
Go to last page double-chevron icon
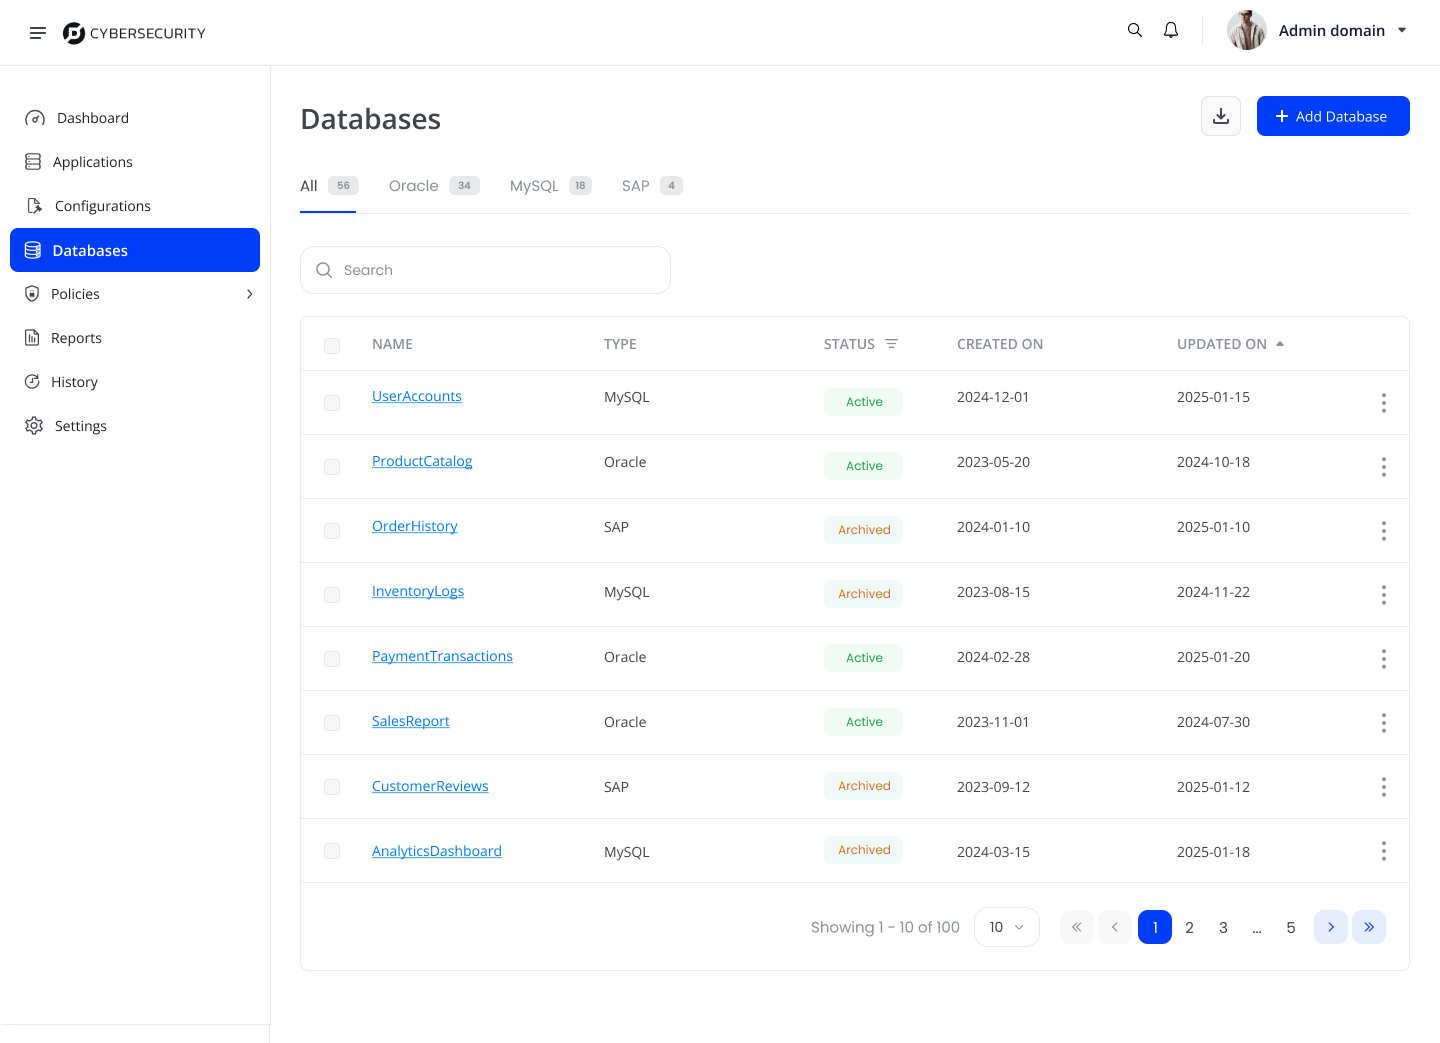(1369, 927)
